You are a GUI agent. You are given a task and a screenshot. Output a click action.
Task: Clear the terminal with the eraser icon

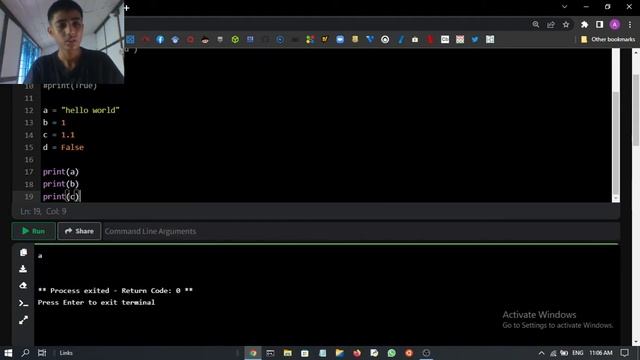[23, 286]
